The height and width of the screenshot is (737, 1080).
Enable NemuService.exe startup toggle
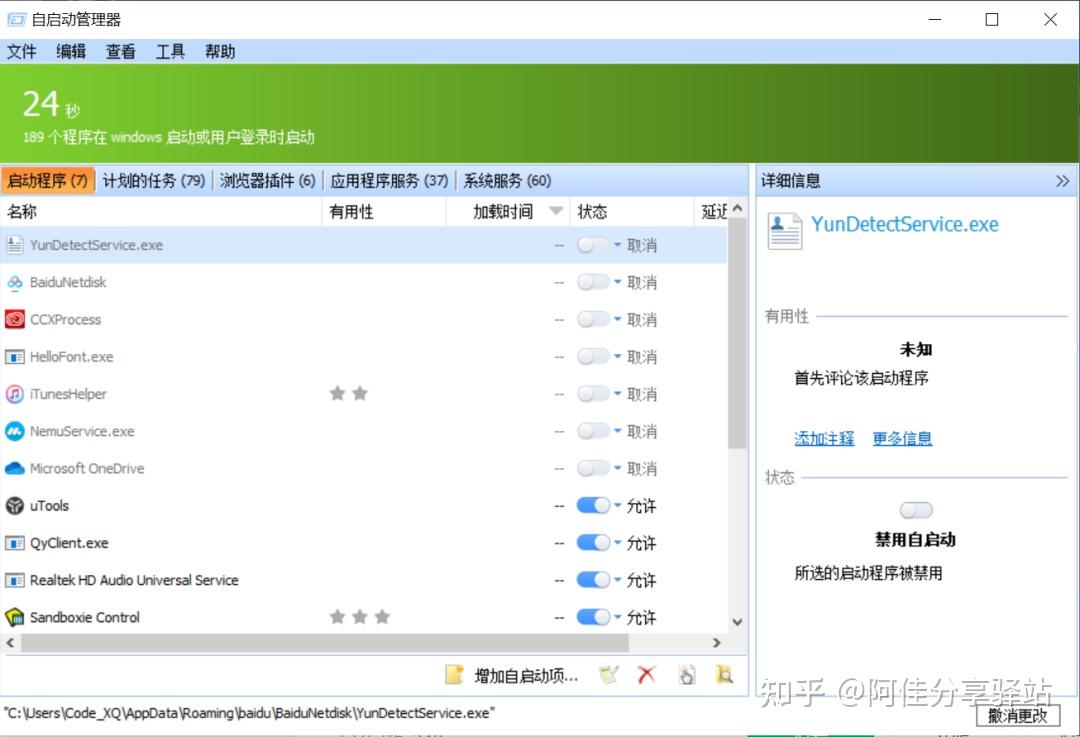click(x=593, y=431)
